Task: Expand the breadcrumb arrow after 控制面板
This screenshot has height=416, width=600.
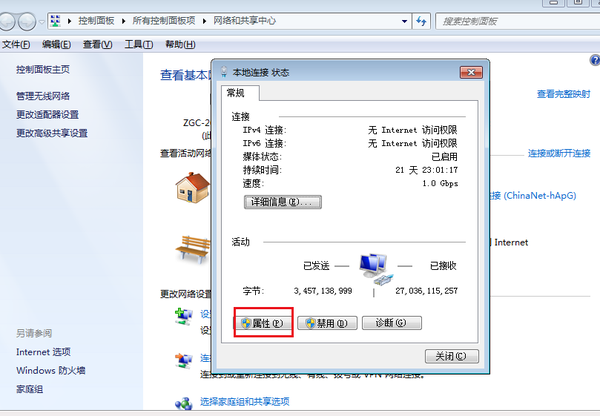Action: (123, 21)
